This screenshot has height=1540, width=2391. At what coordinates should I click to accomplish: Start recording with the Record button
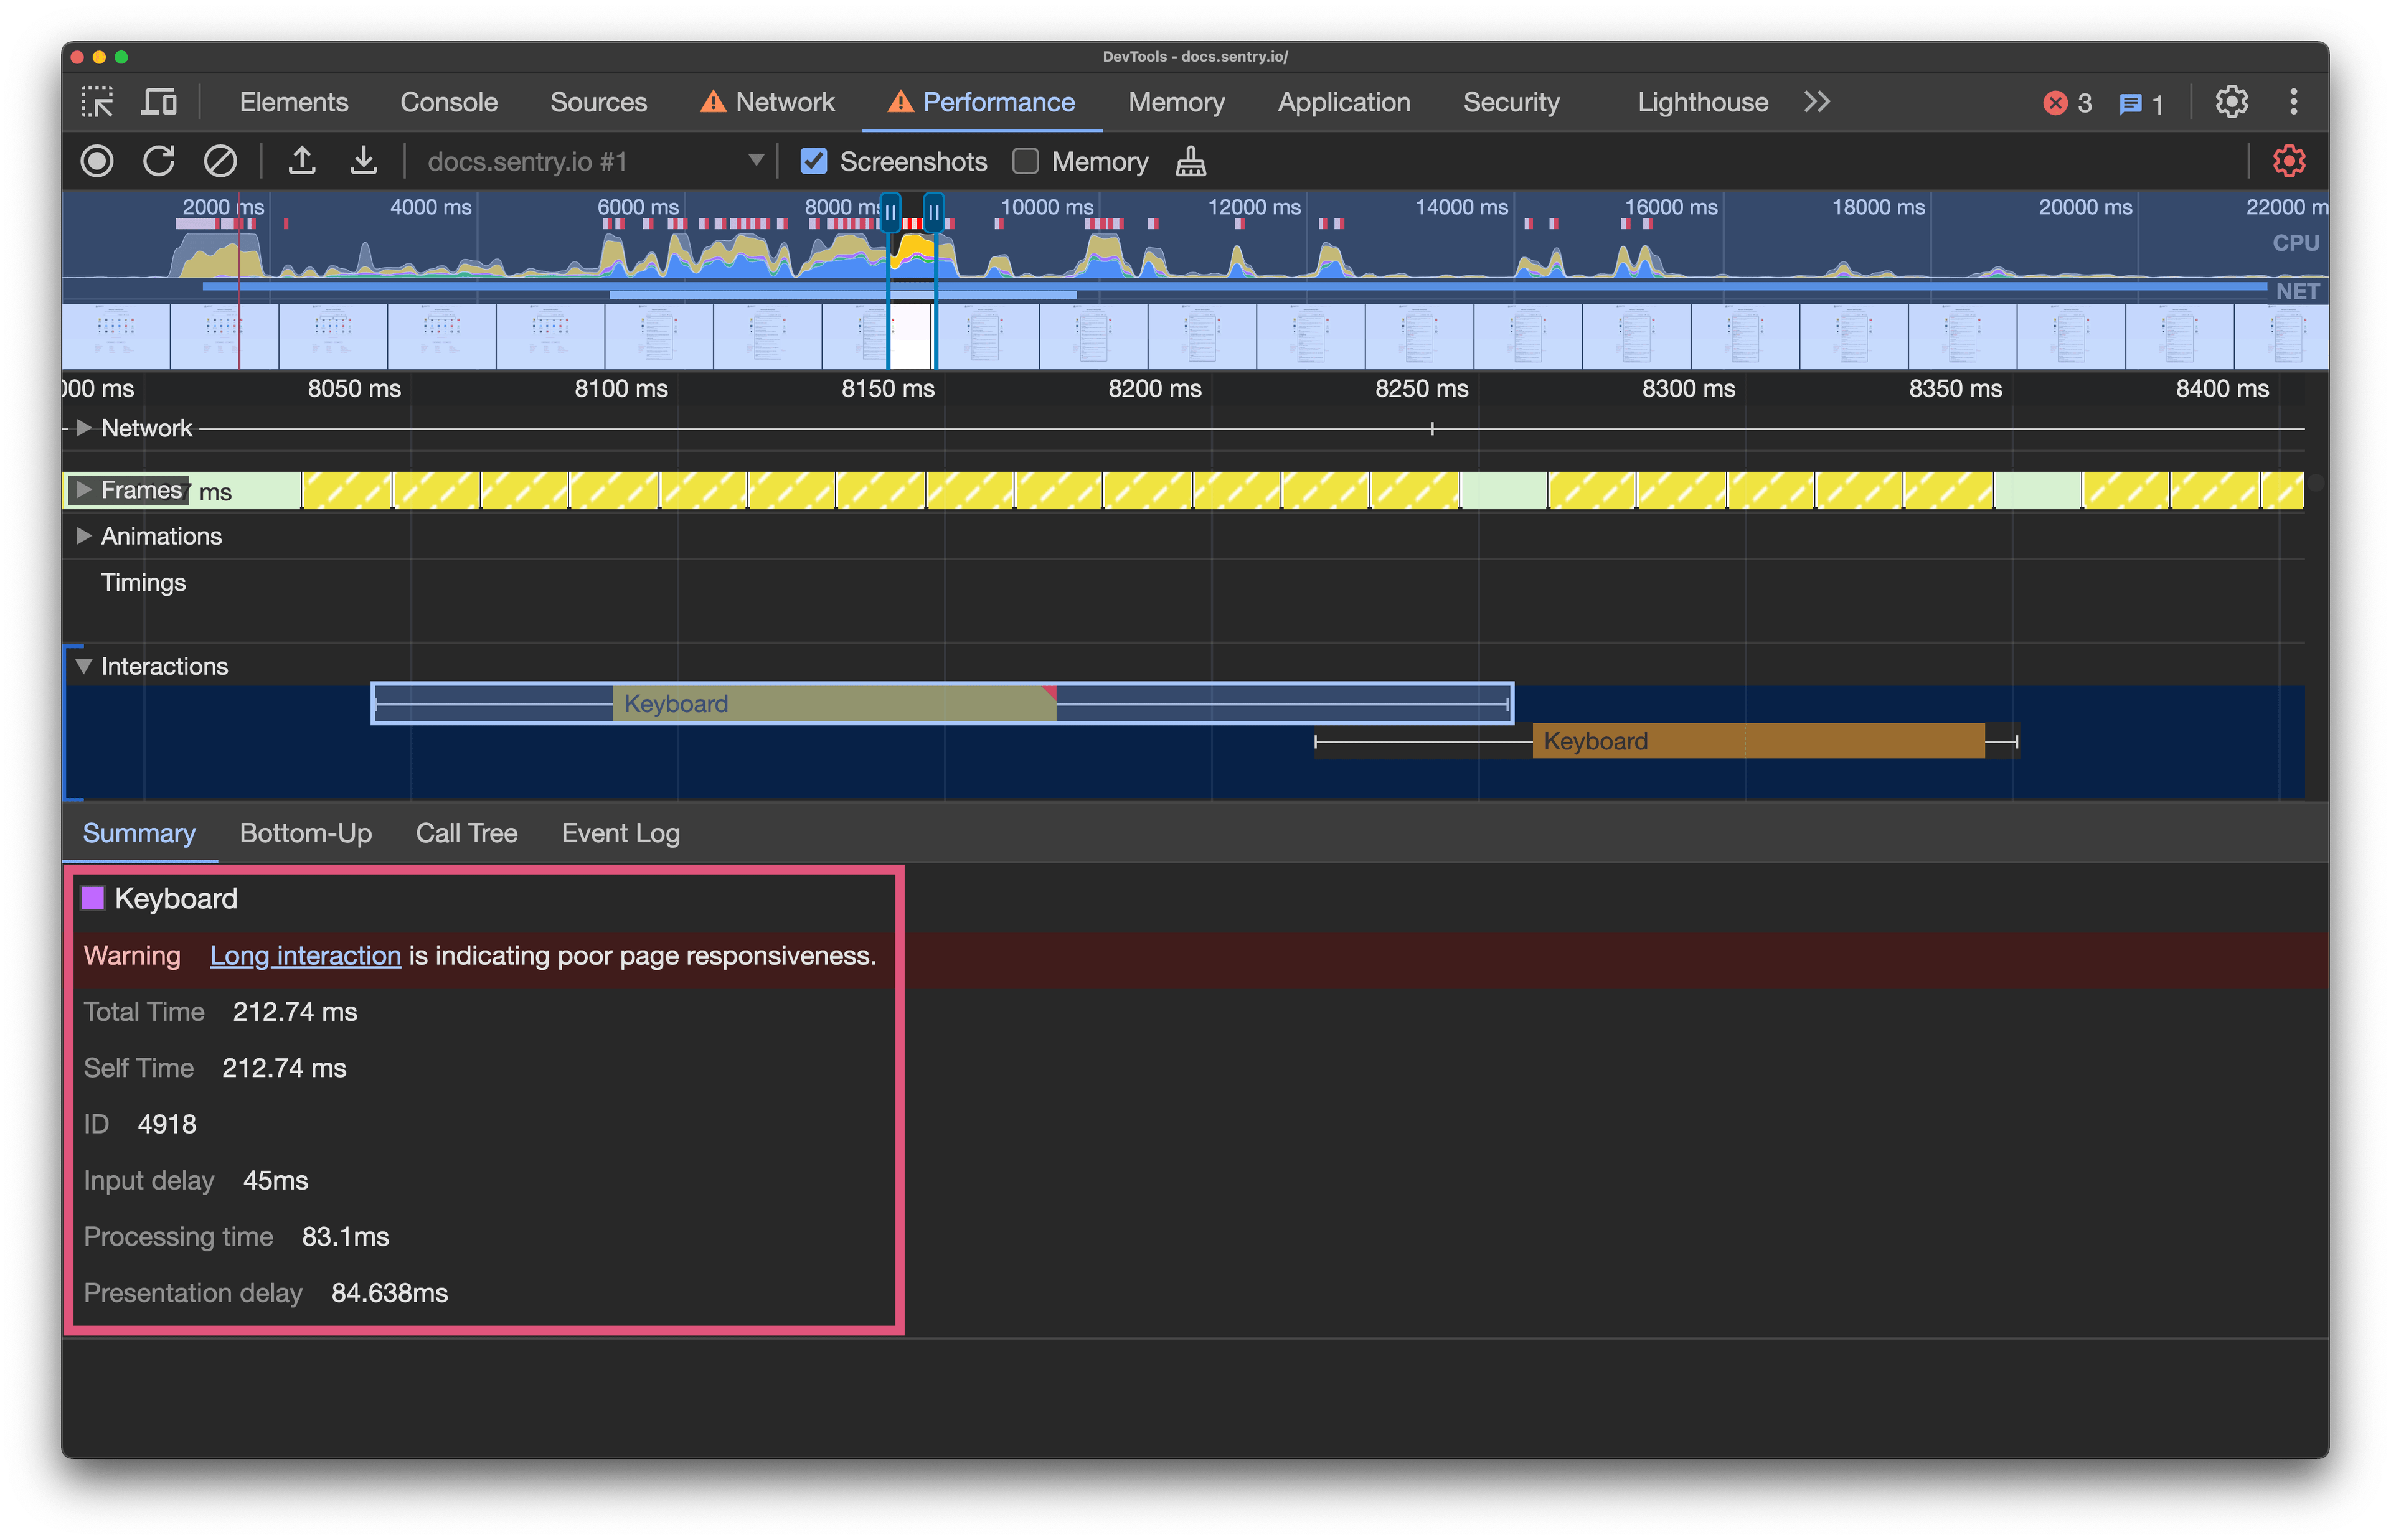97,161
